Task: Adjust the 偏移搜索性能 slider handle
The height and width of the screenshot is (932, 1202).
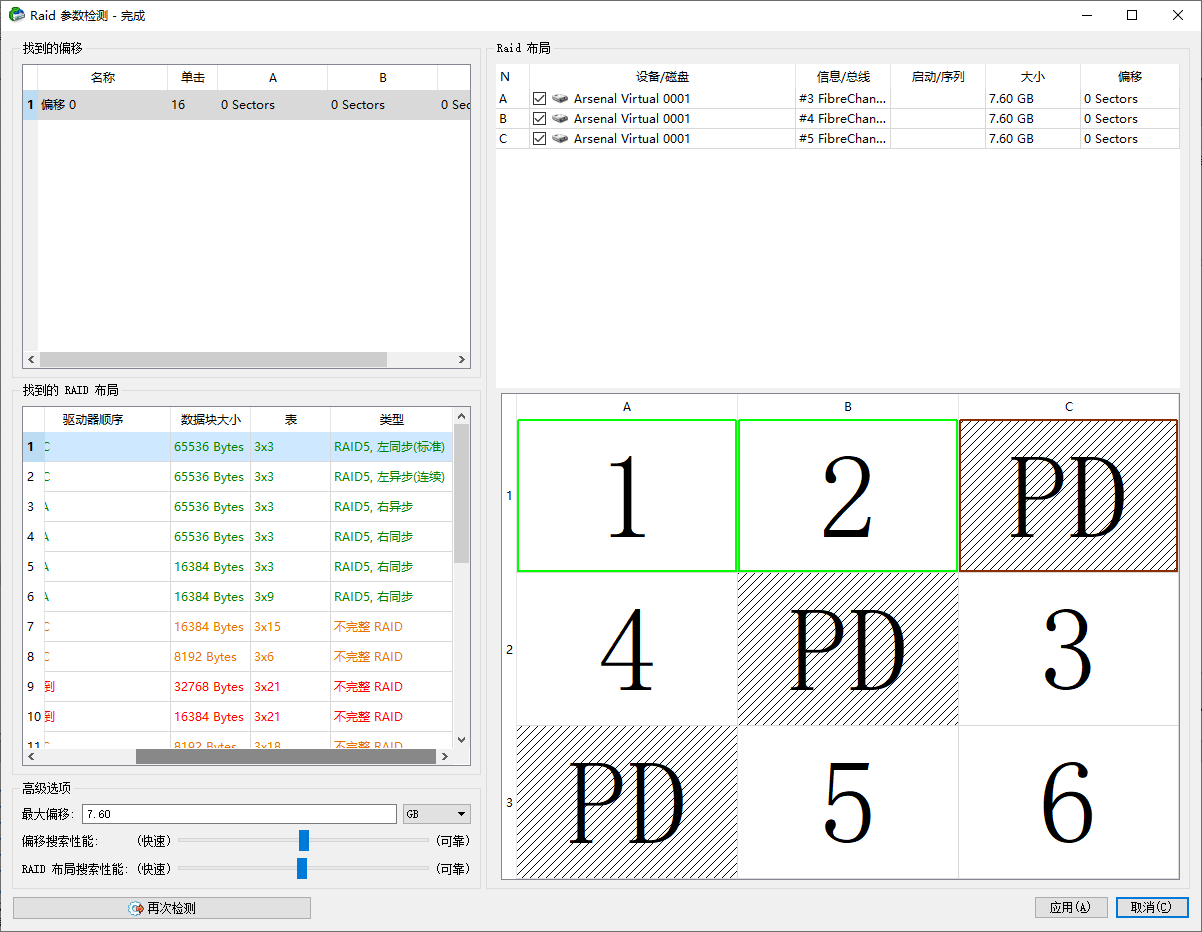Action: (x=304, y=840)
